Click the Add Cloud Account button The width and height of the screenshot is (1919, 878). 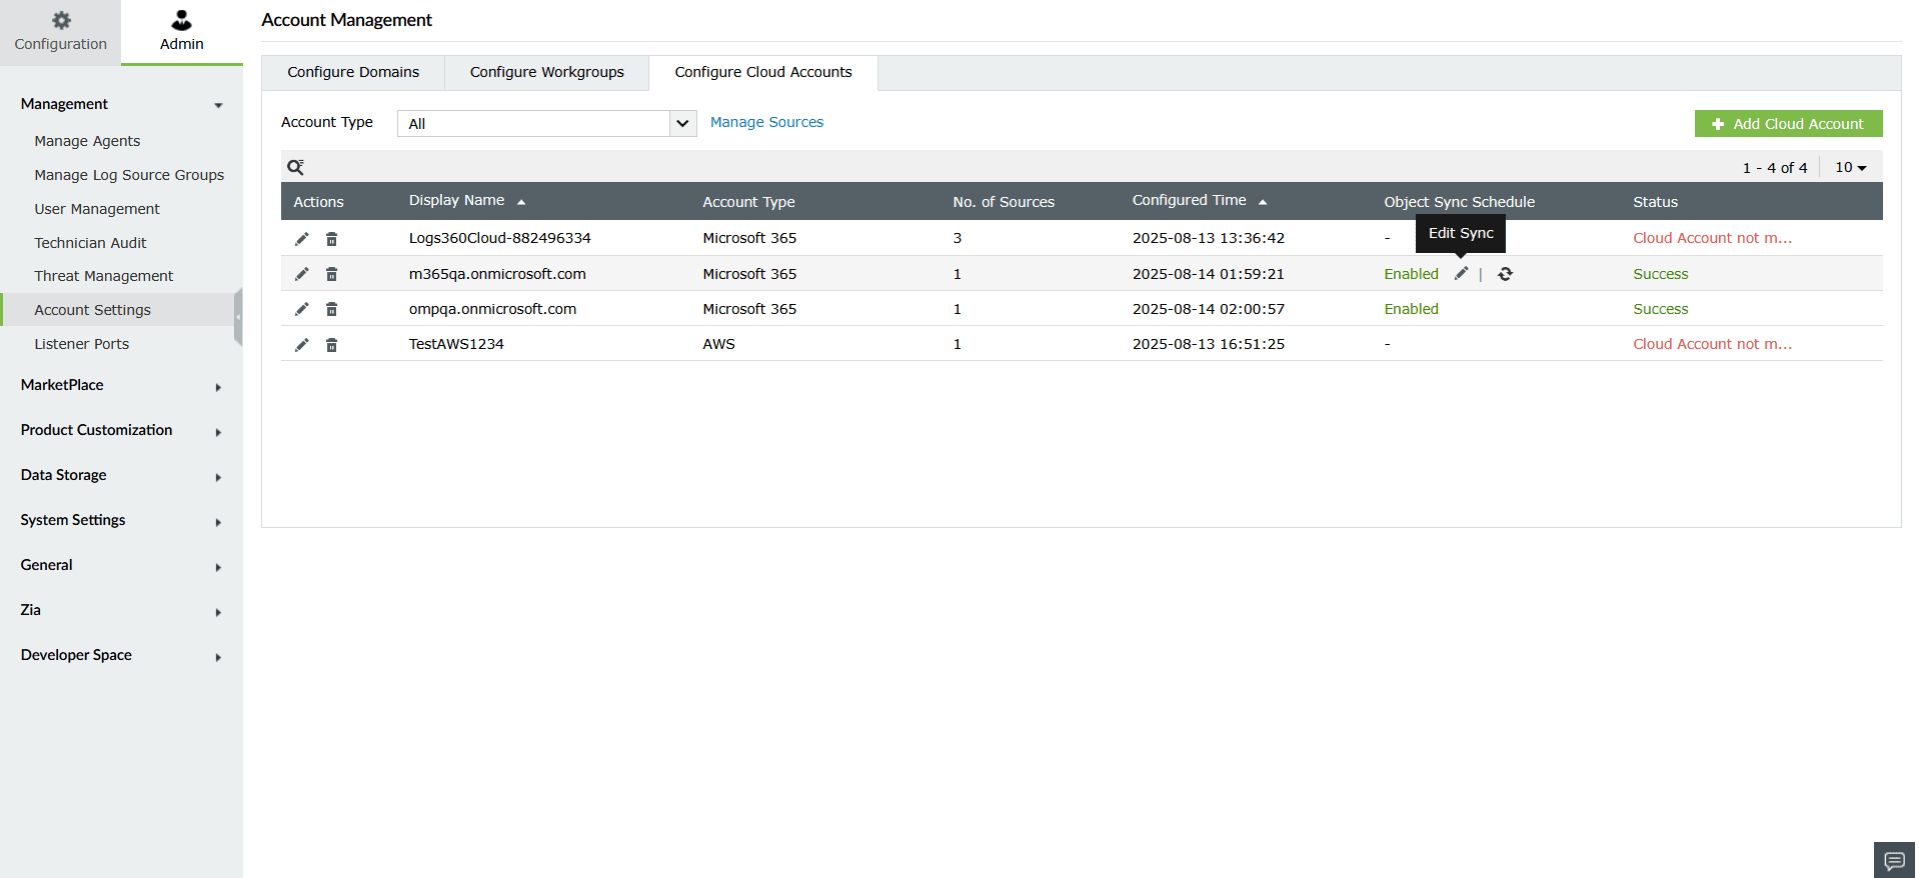1788,123
